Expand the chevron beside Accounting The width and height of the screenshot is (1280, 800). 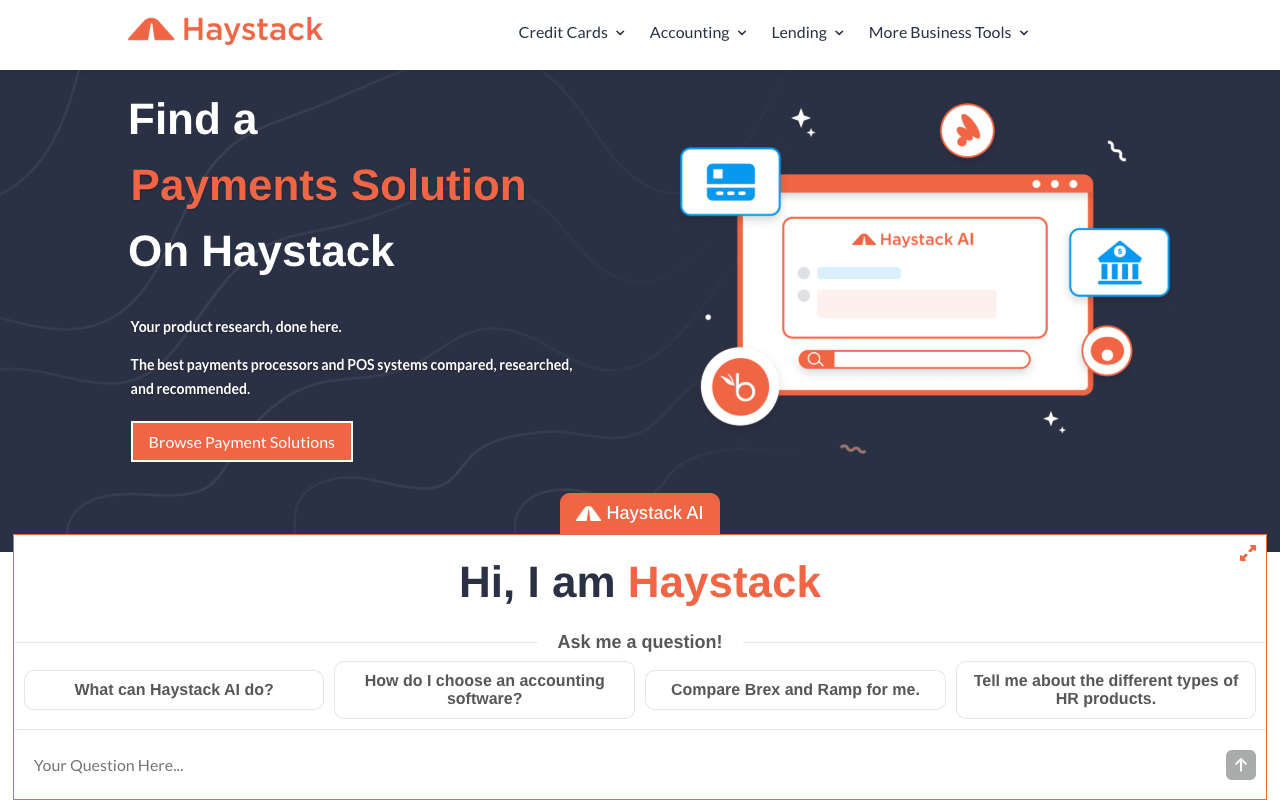click(x=742, y=33)
